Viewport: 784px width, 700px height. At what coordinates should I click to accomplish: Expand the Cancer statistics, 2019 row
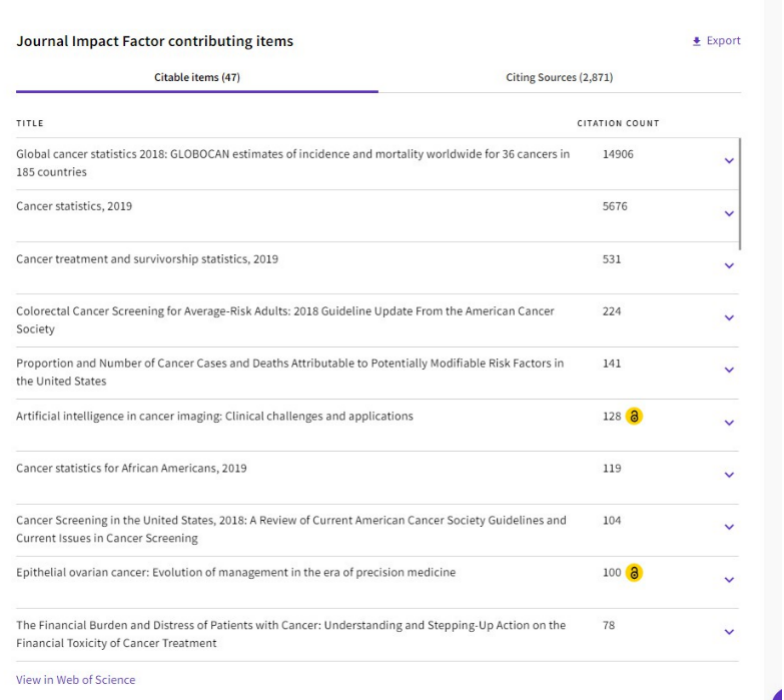click(728, 213)
